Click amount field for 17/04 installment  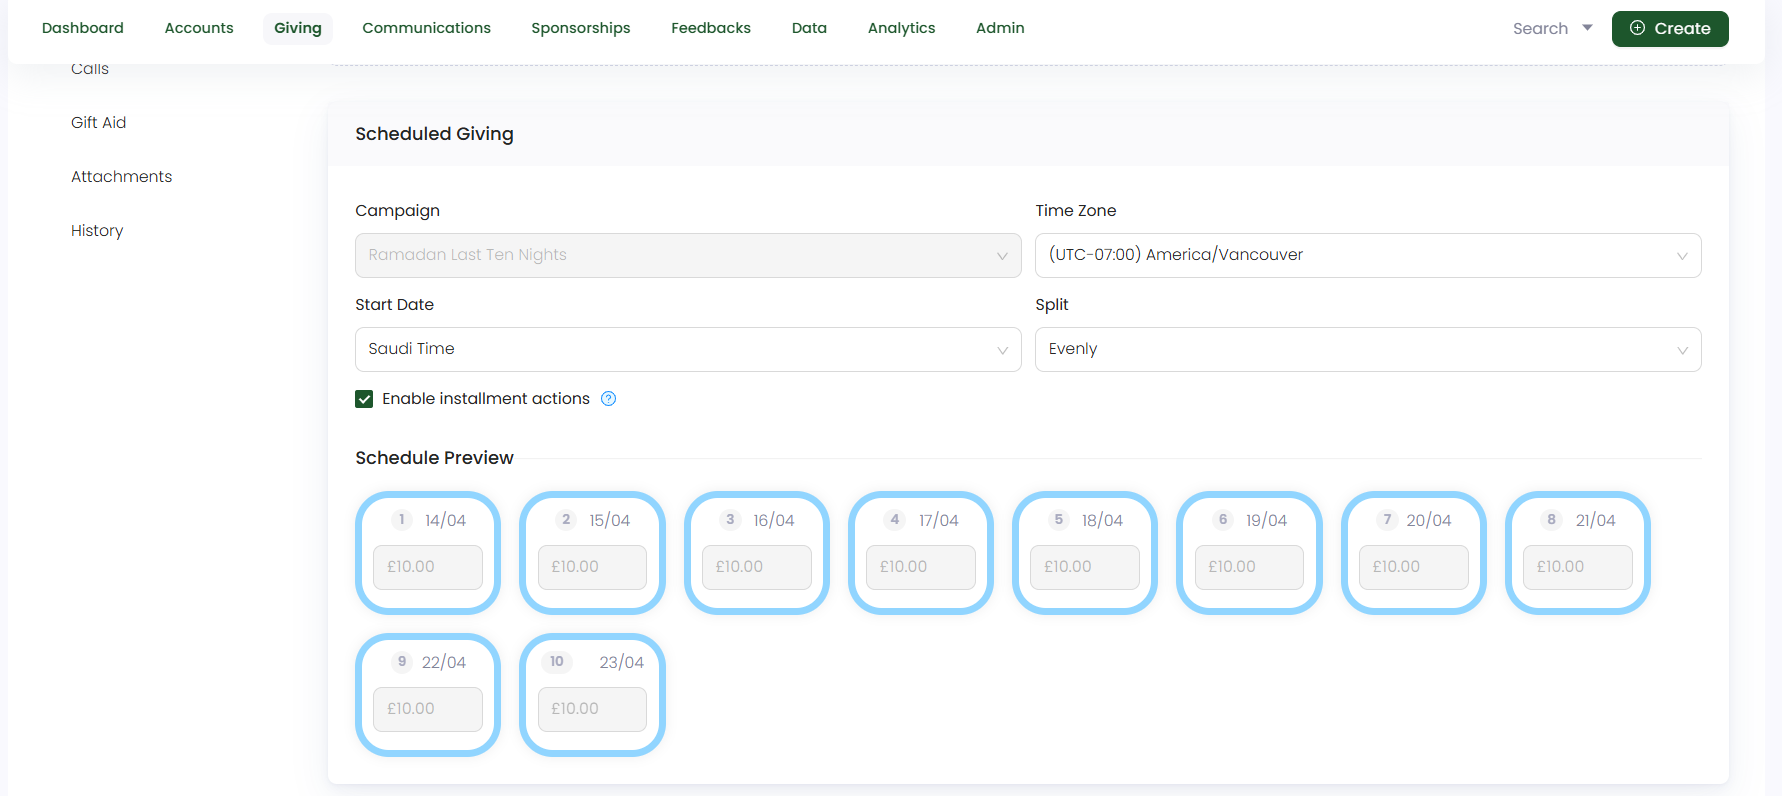[921, 567]
